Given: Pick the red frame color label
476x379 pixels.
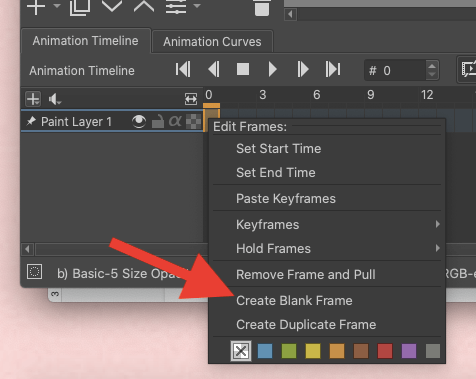Looking at the screenshot, I should (x=385, y=351).
